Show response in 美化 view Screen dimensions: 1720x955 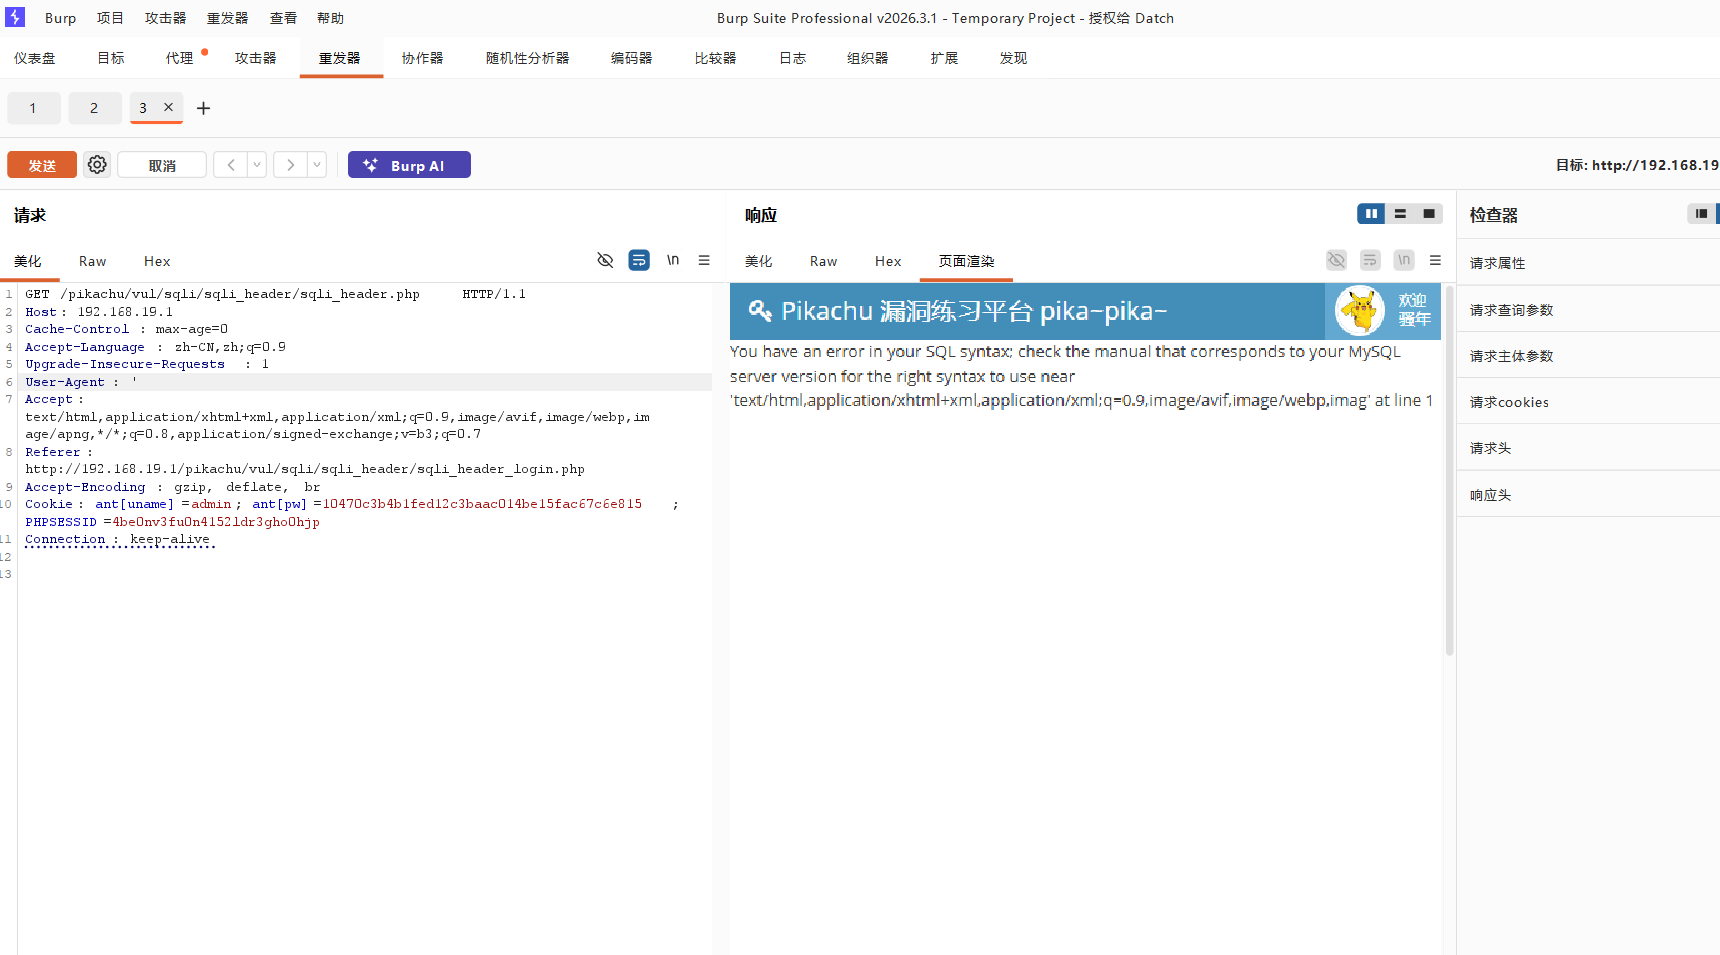(x=758, y=261)
